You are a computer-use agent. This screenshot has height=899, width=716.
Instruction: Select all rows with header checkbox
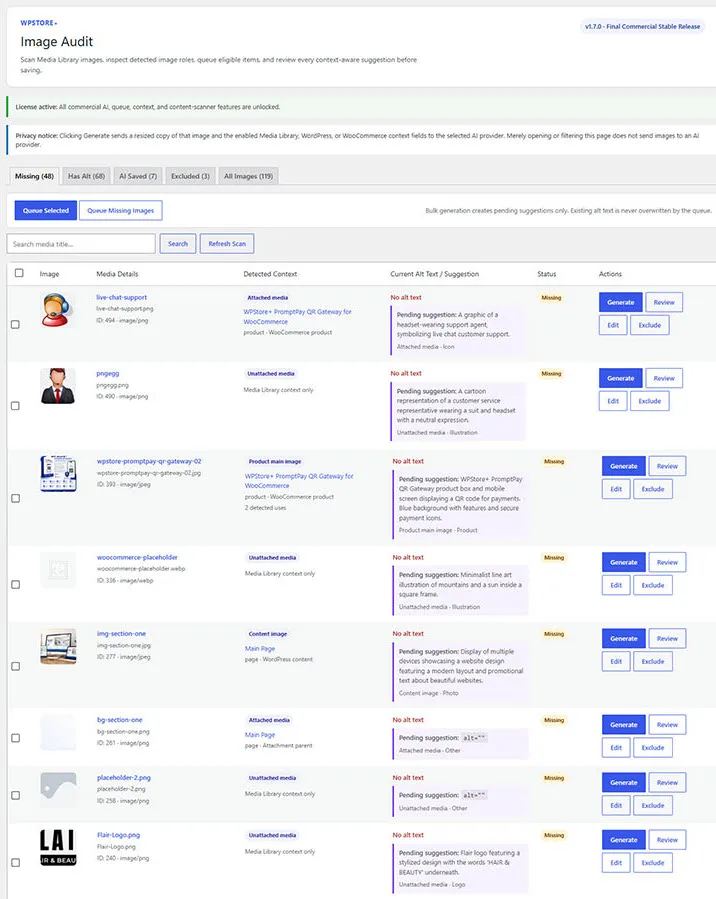pyautogui.click(x=19, y=273)
